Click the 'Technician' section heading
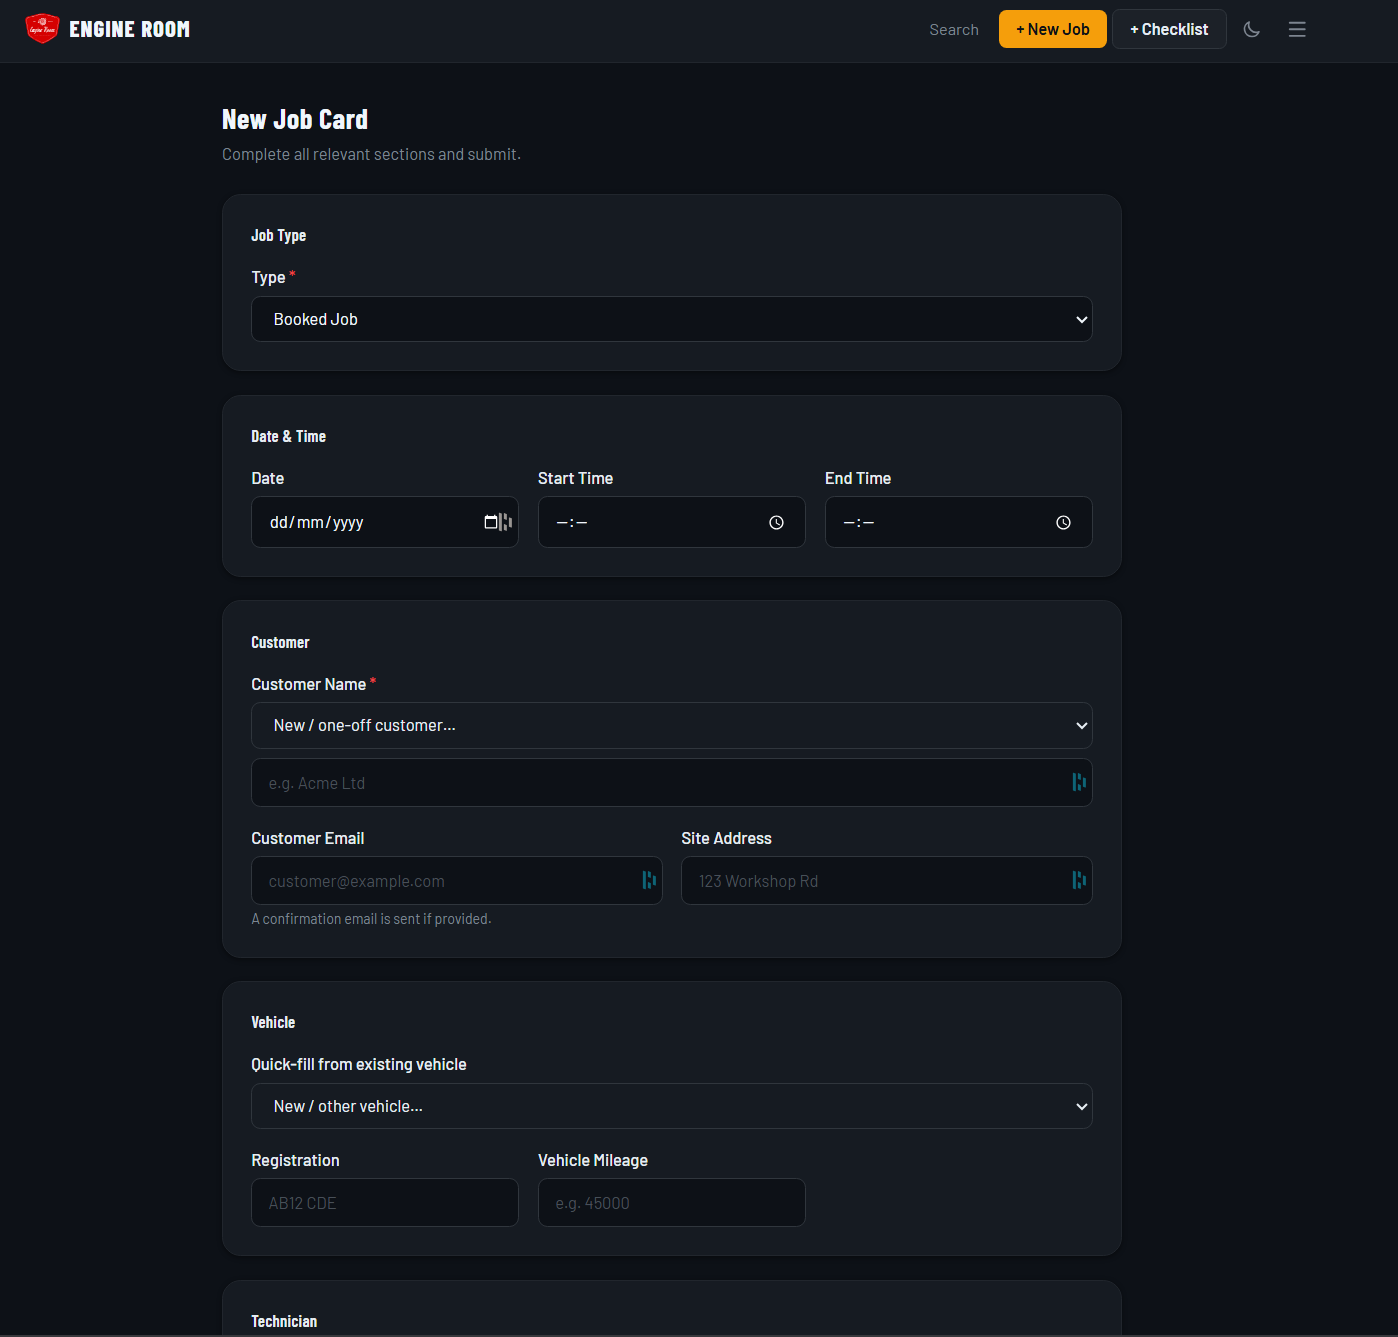Image resolution: width=1398 pixels, height=1337 pixels. [x=284, y=1321]
